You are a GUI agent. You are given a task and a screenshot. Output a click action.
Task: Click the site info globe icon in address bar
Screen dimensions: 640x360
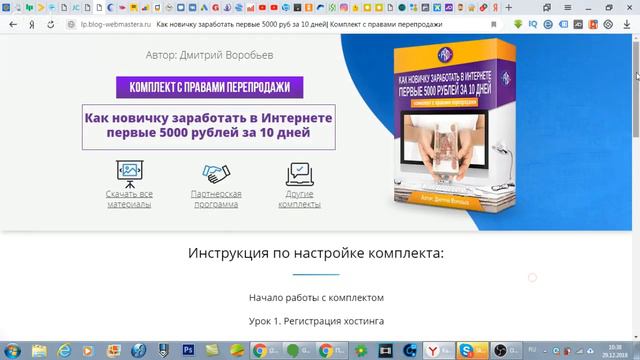[x=71, y=24]
